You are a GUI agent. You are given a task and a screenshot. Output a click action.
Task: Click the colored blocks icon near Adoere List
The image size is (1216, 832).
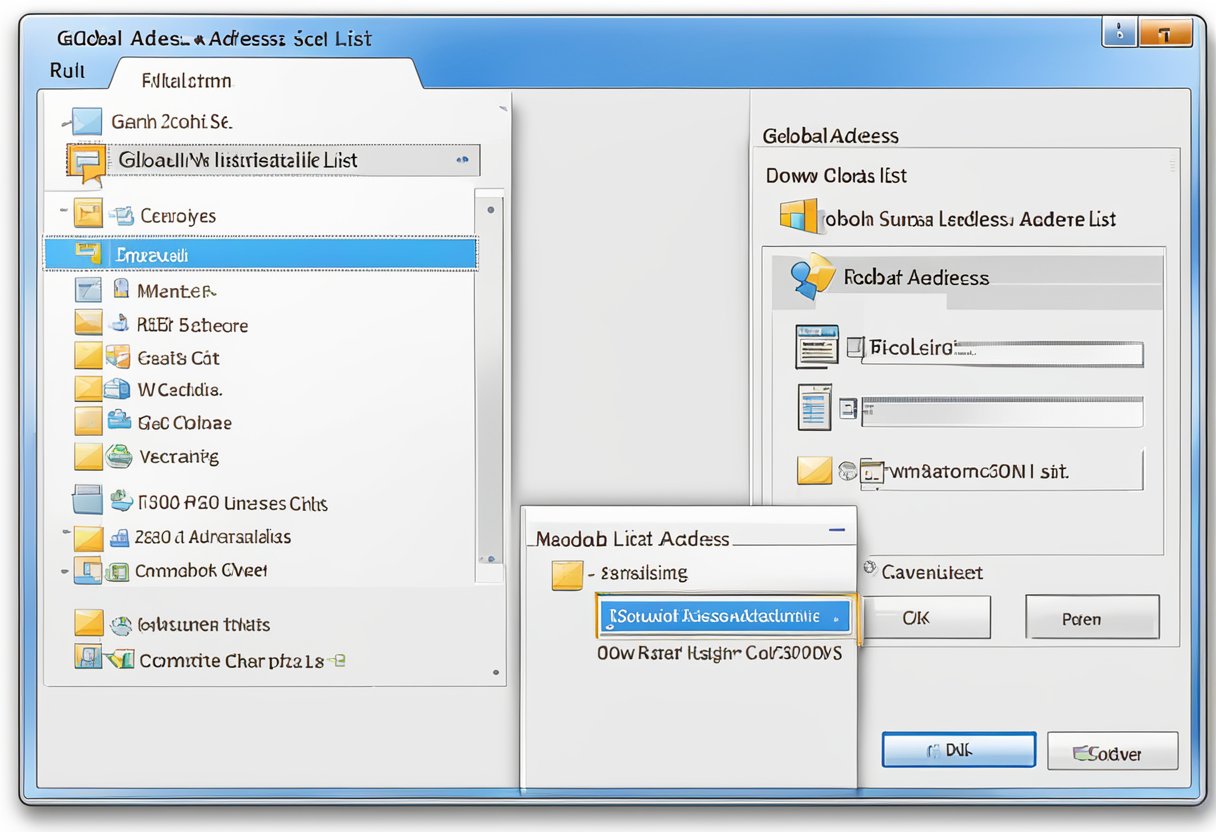(x=798, y=218)
